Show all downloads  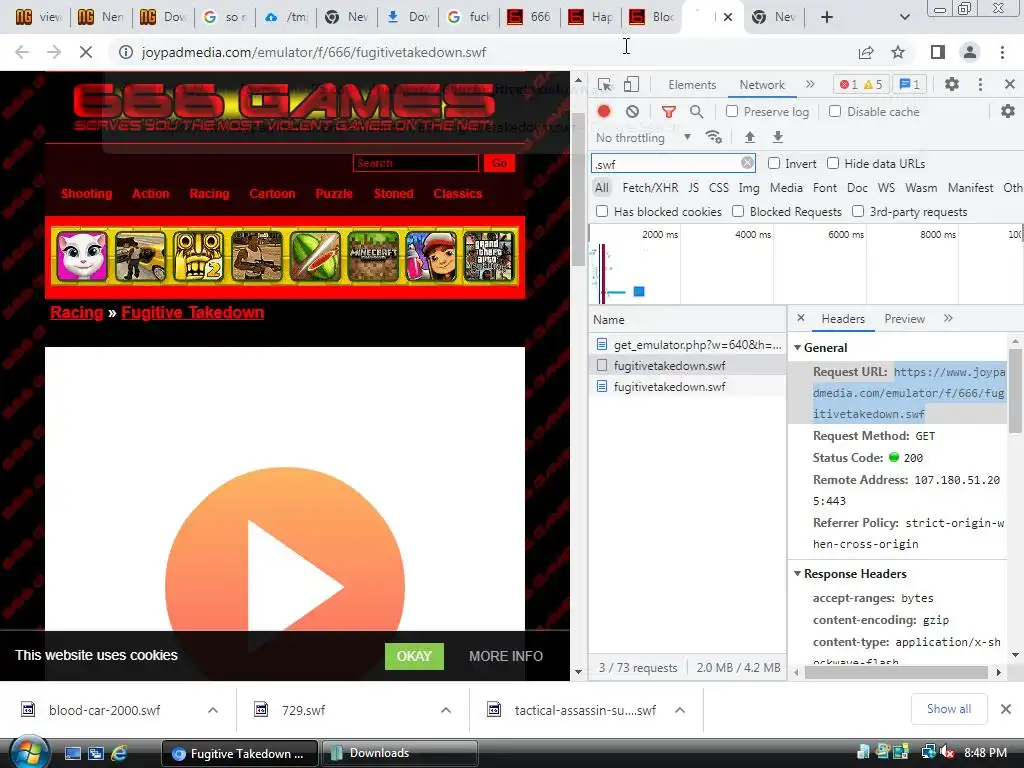949,709
